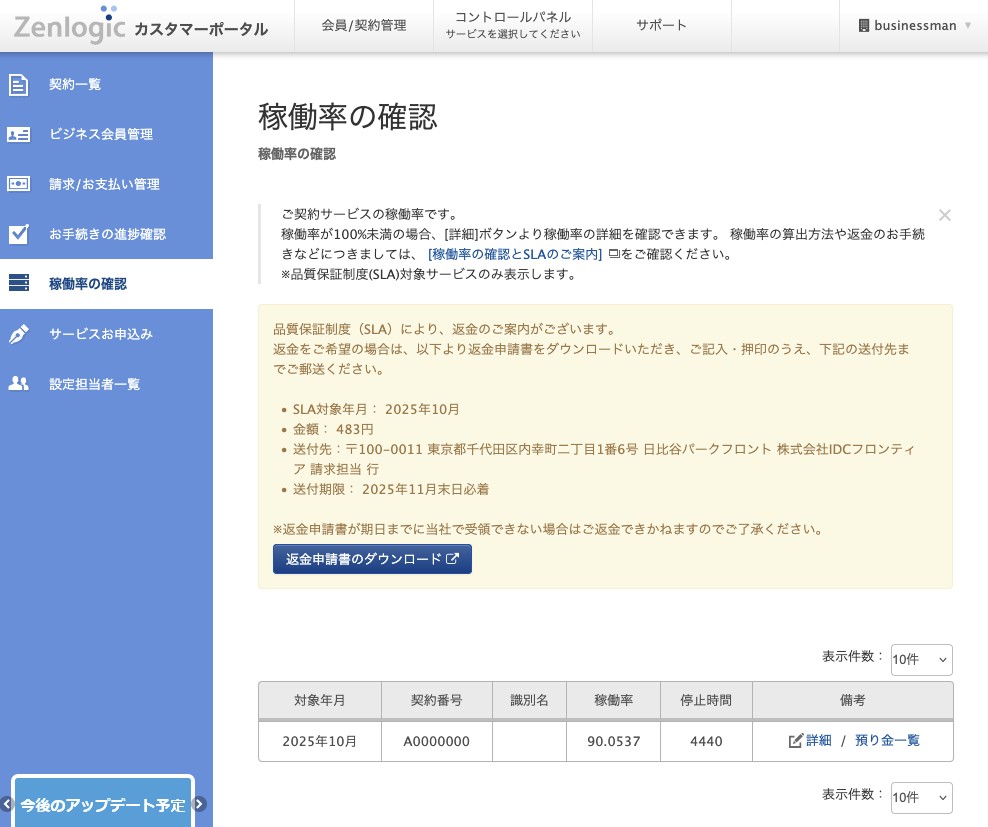This screenshot has width=988, height=827.
Task: Open the 預り金一覧 link
Action: pos(887,741)
